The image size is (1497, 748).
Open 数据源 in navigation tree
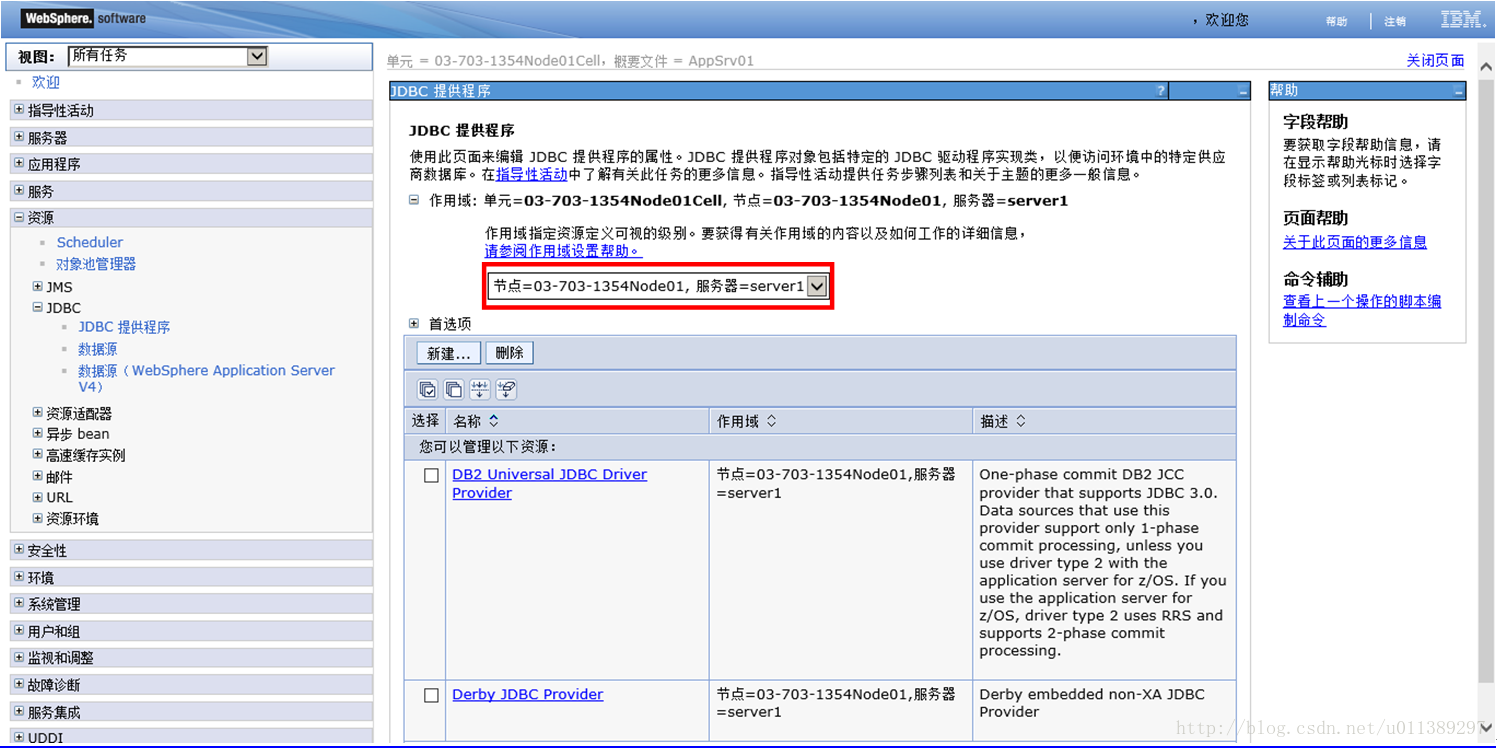98,349
